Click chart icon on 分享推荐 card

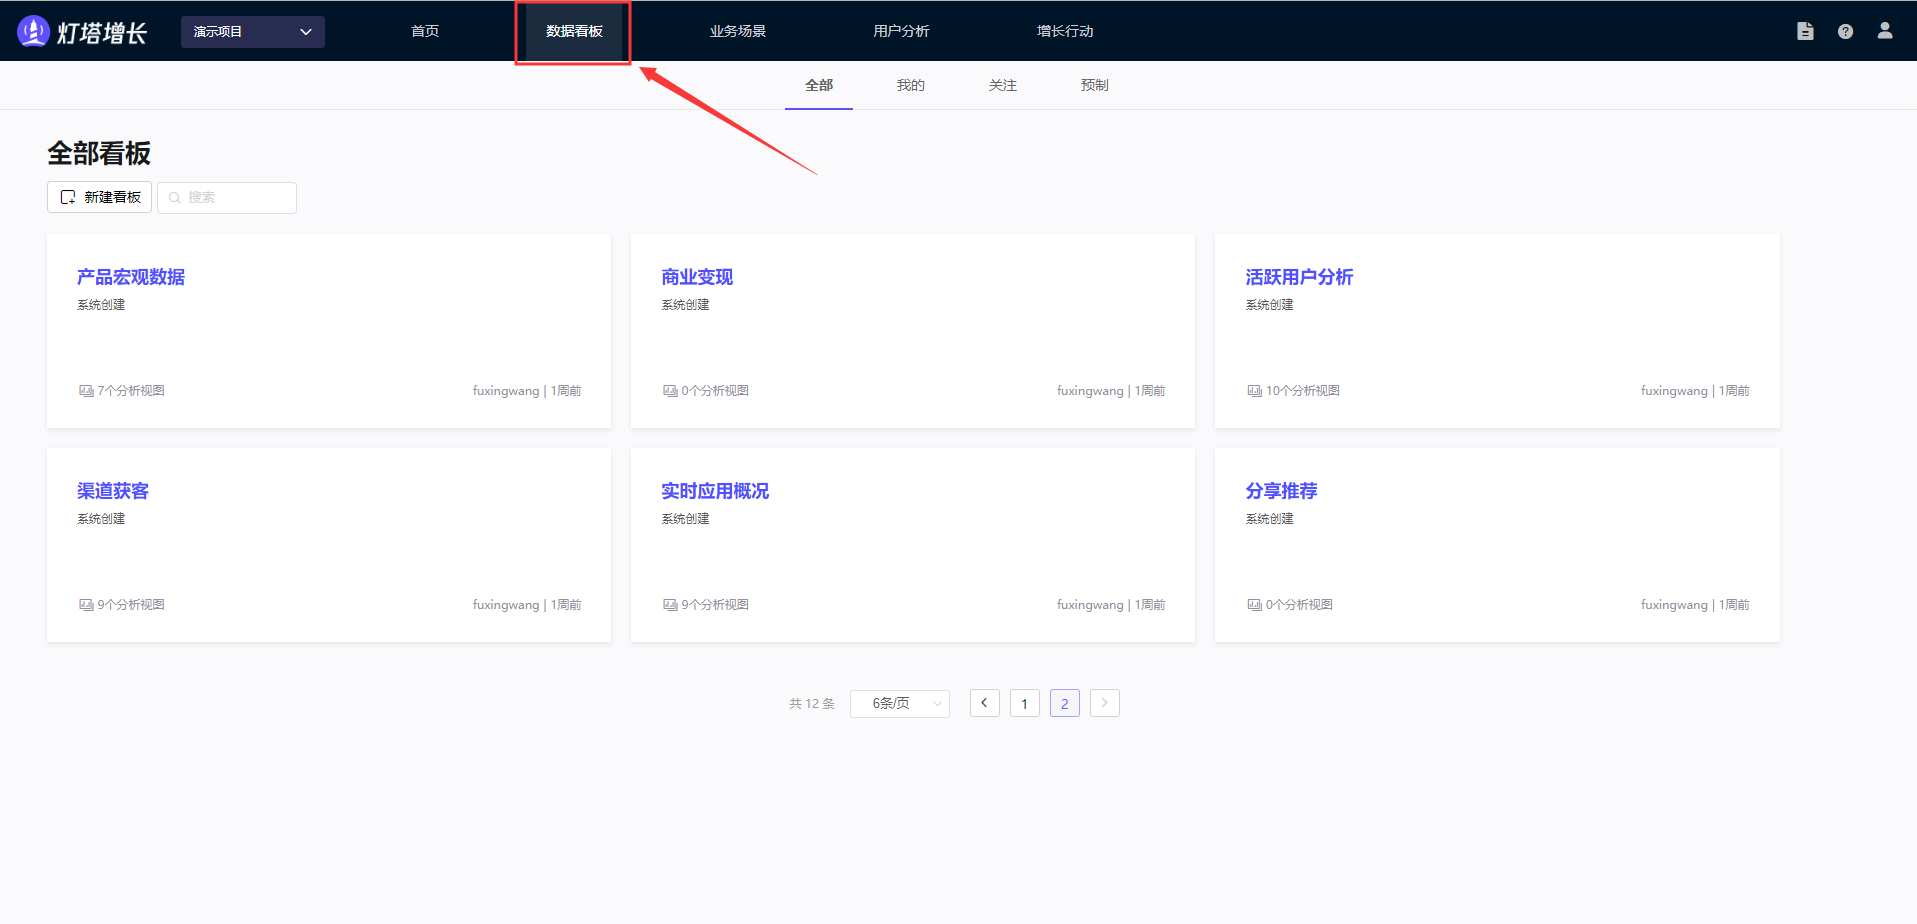click(1254, 605)
